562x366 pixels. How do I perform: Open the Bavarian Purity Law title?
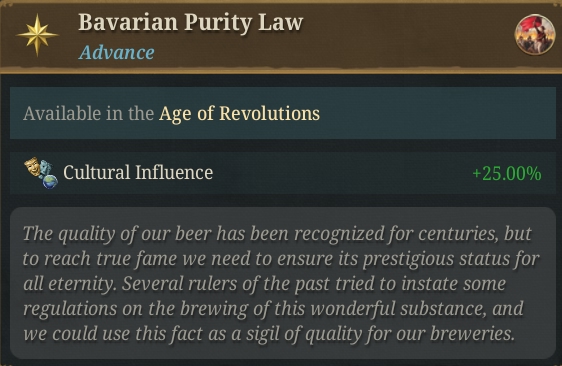(191, 22)
